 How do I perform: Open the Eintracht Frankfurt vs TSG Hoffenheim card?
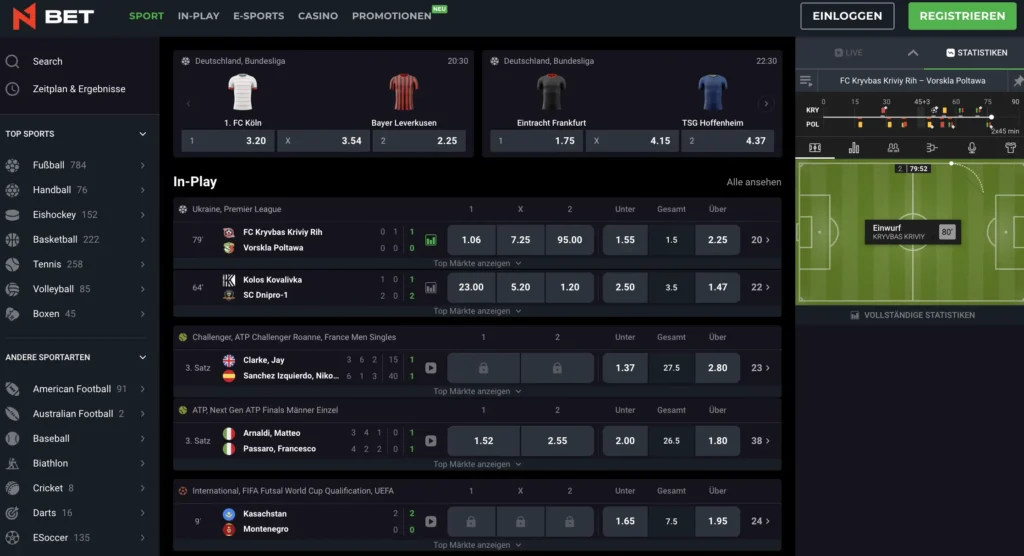pos(632,103)
